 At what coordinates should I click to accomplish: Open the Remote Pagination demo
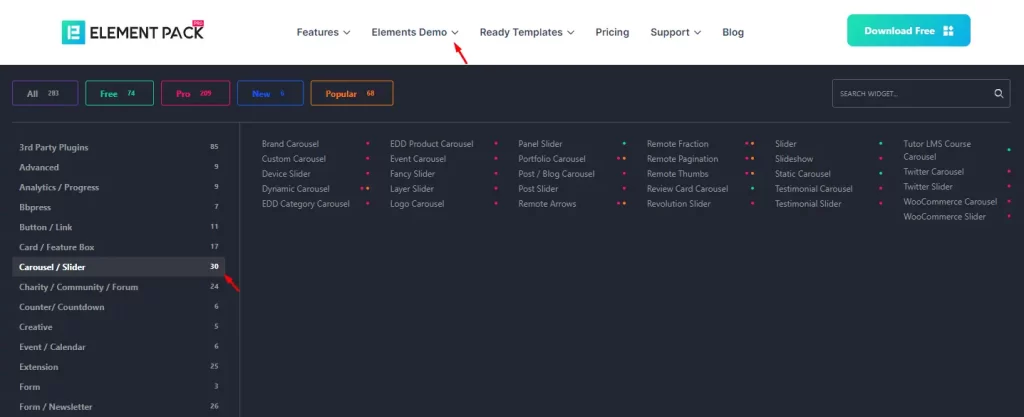point(682,159)
